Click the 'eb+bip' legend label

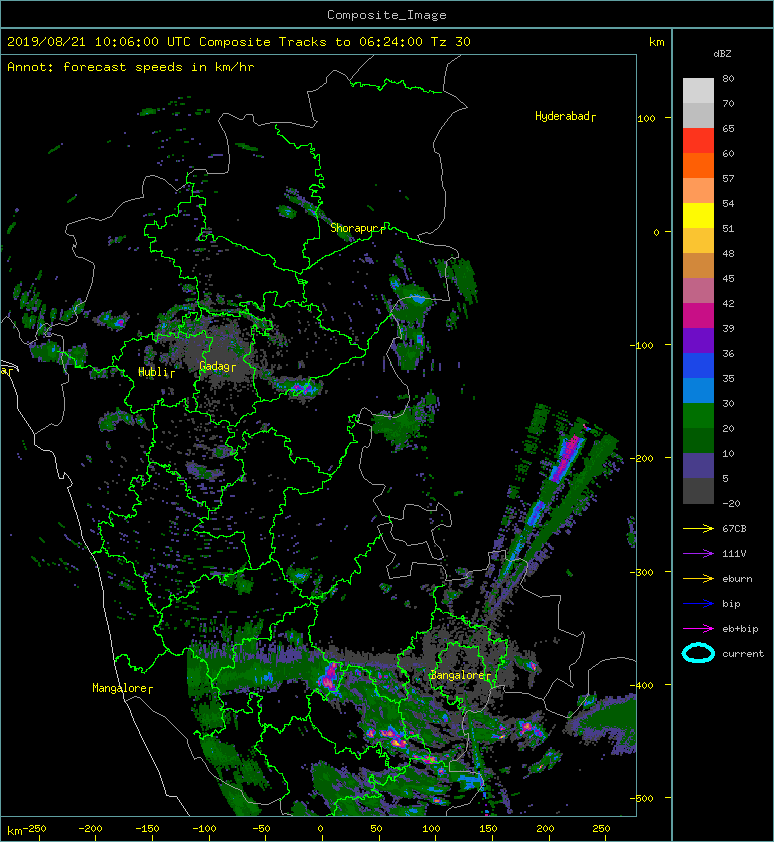pos(740,629)
